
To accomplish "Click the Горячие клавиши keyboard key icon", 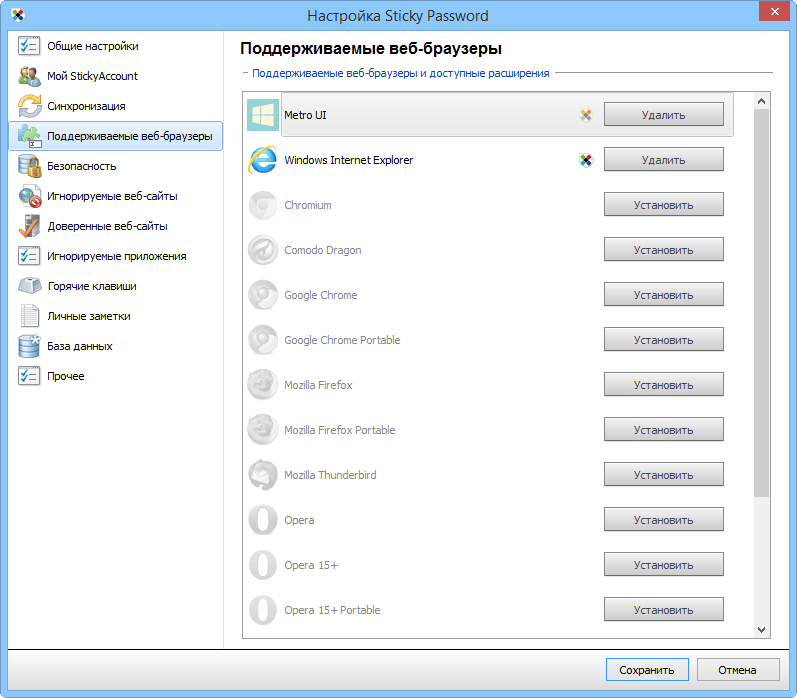I will coord(29,286).
